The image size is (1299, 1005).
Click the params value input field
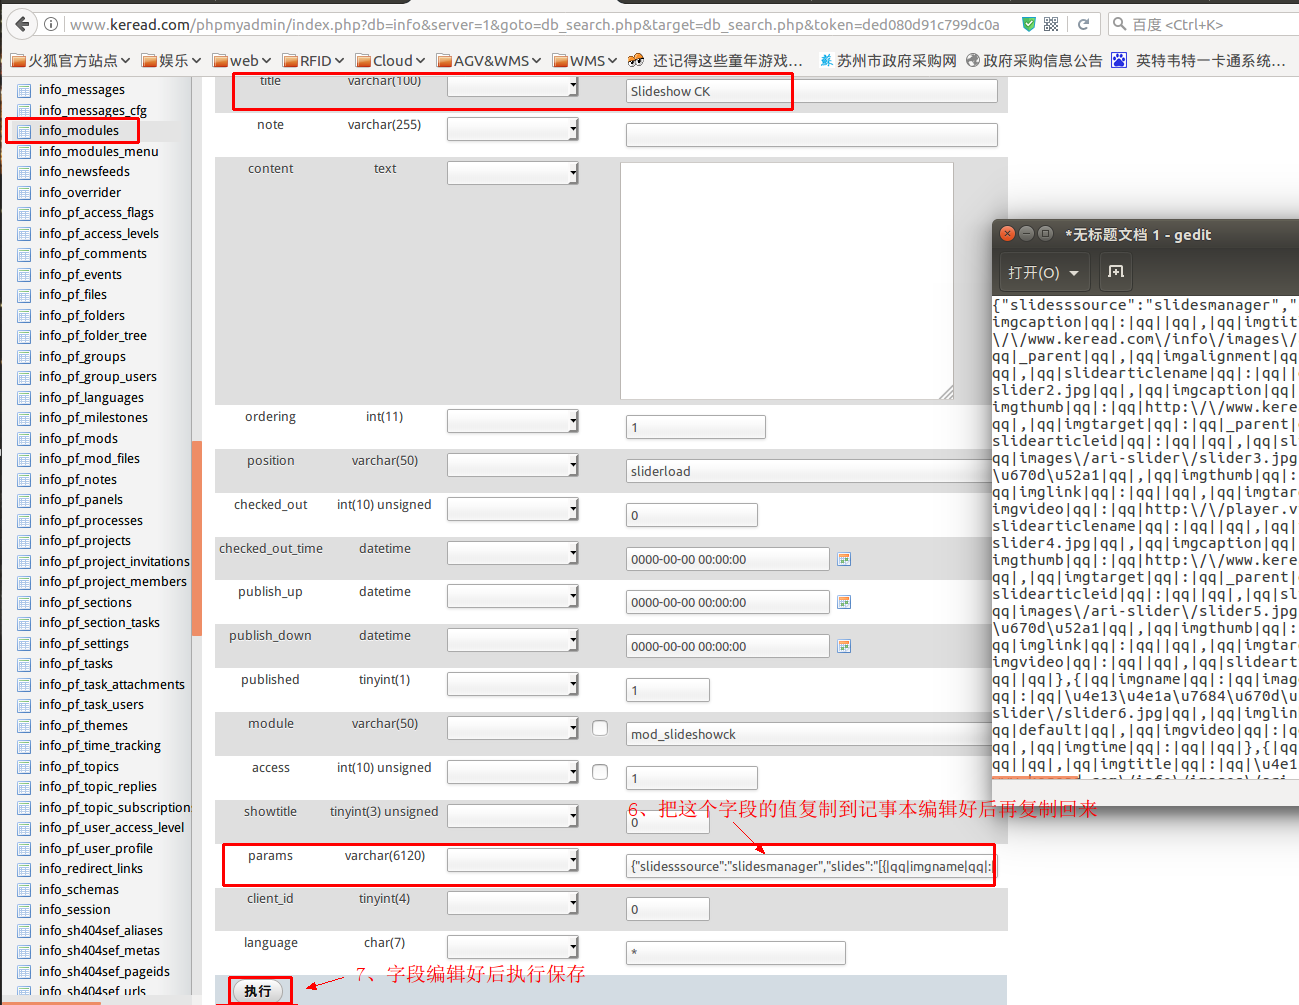[x=811, y=866]
